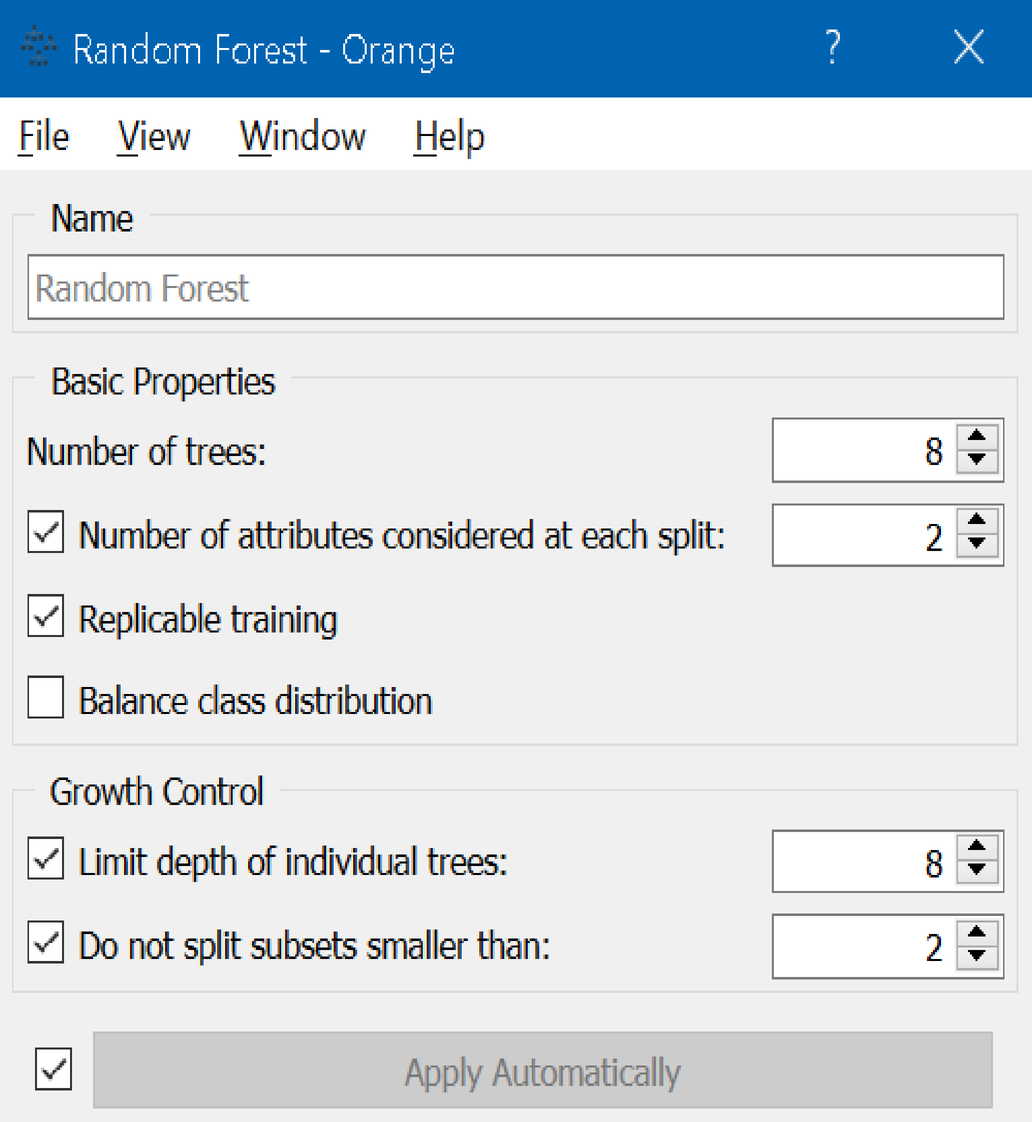Increase minimum subset size for splitting

point(977,933)
